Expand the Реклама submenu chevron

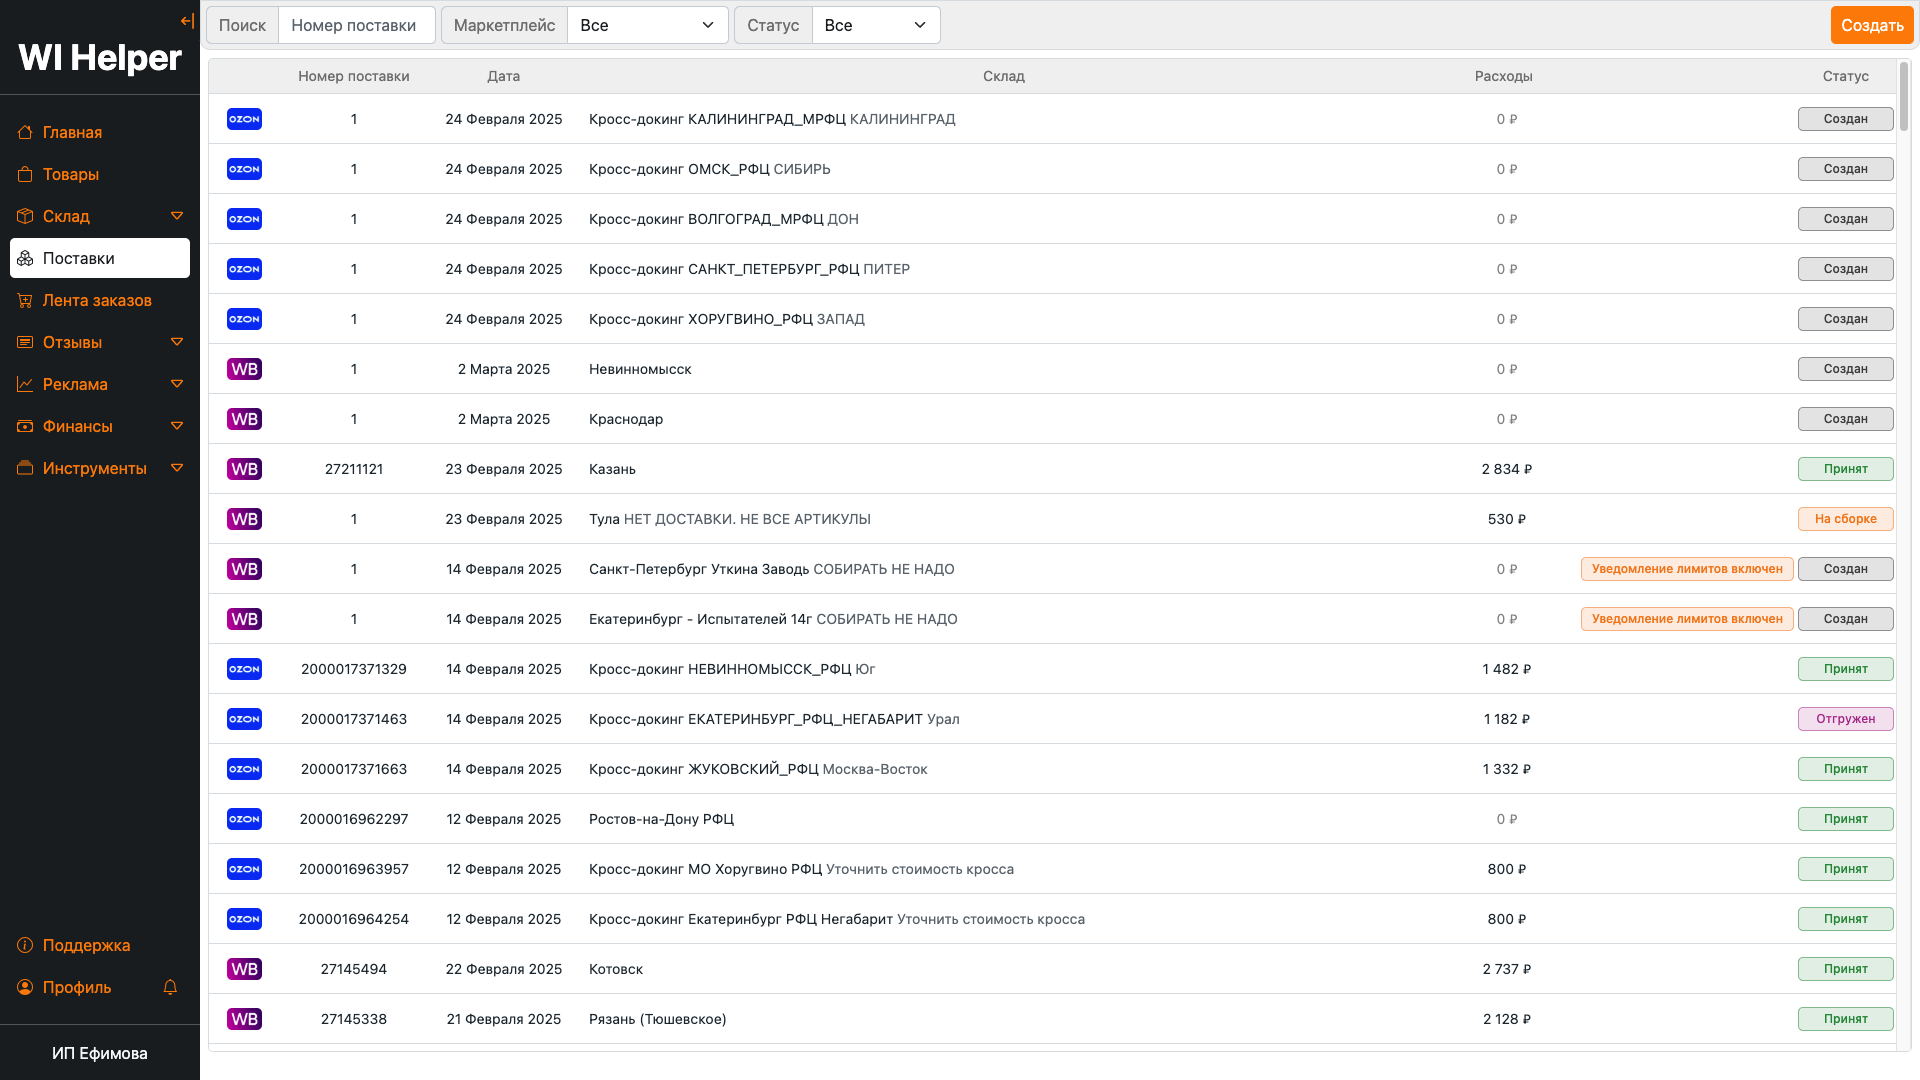point(177,384)
